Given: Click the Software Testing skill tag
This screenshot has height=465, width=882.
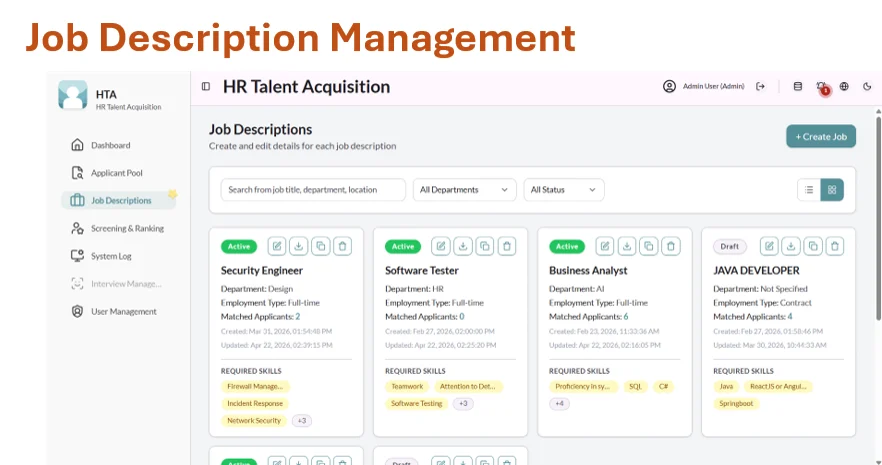Looking at the screenshot, I should [x=417, y=404].
